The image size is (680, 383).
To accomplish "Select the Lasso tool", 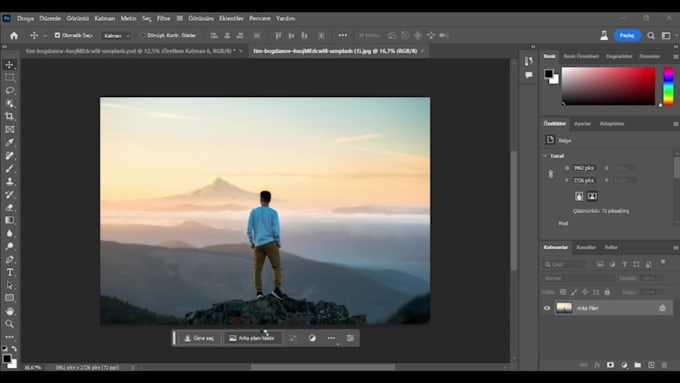I will coord(10,91).
